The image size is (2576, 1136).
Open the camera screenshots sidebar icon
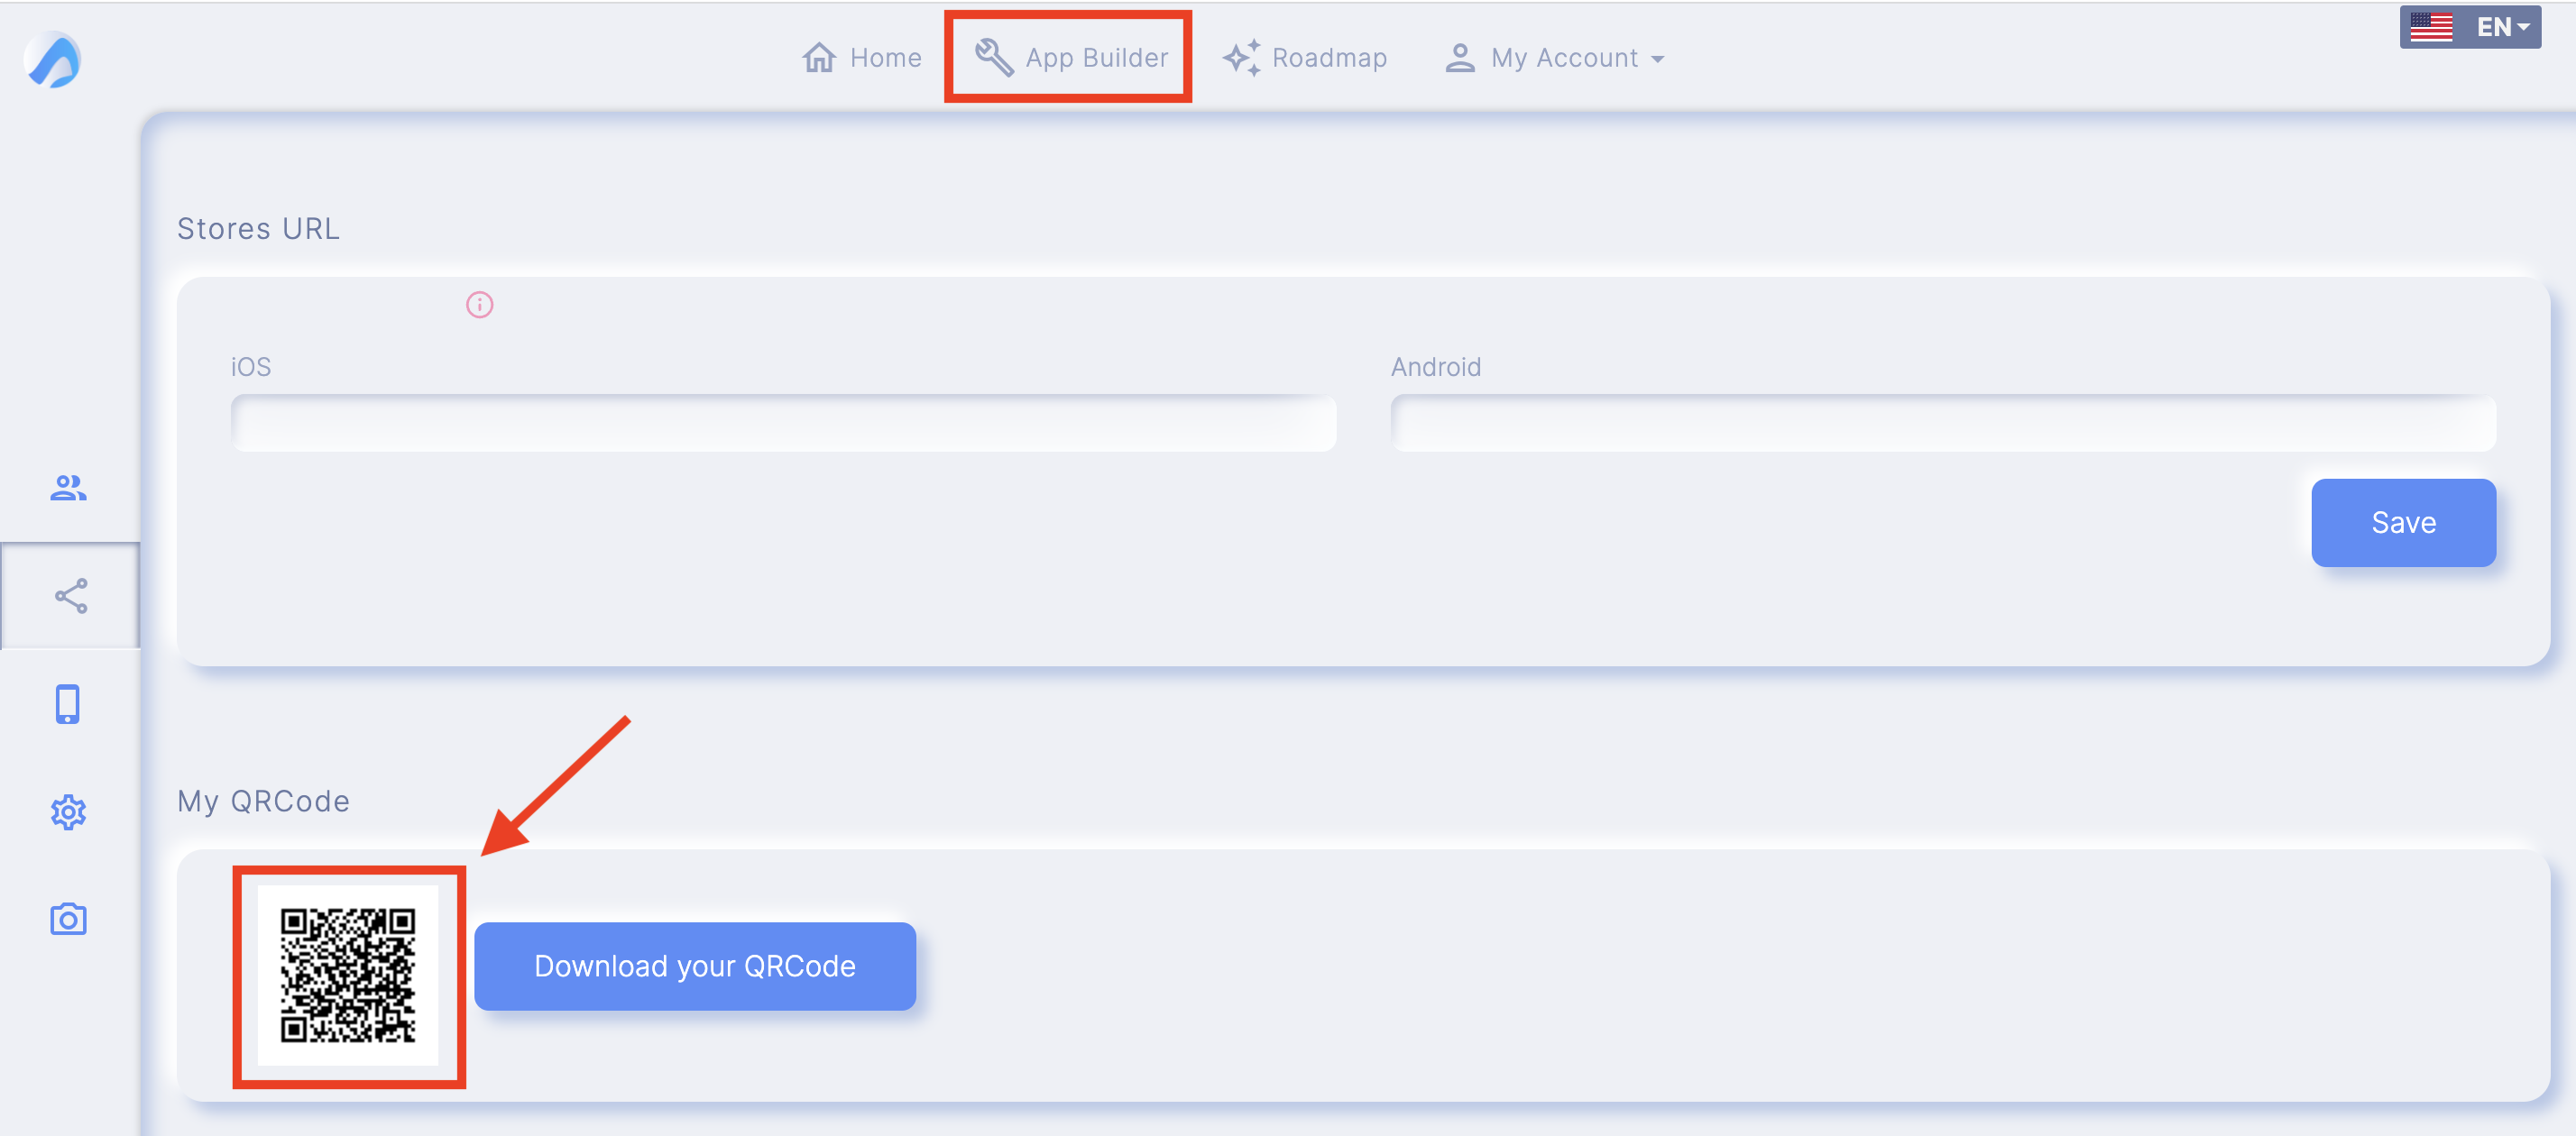(x=68, y=919)
